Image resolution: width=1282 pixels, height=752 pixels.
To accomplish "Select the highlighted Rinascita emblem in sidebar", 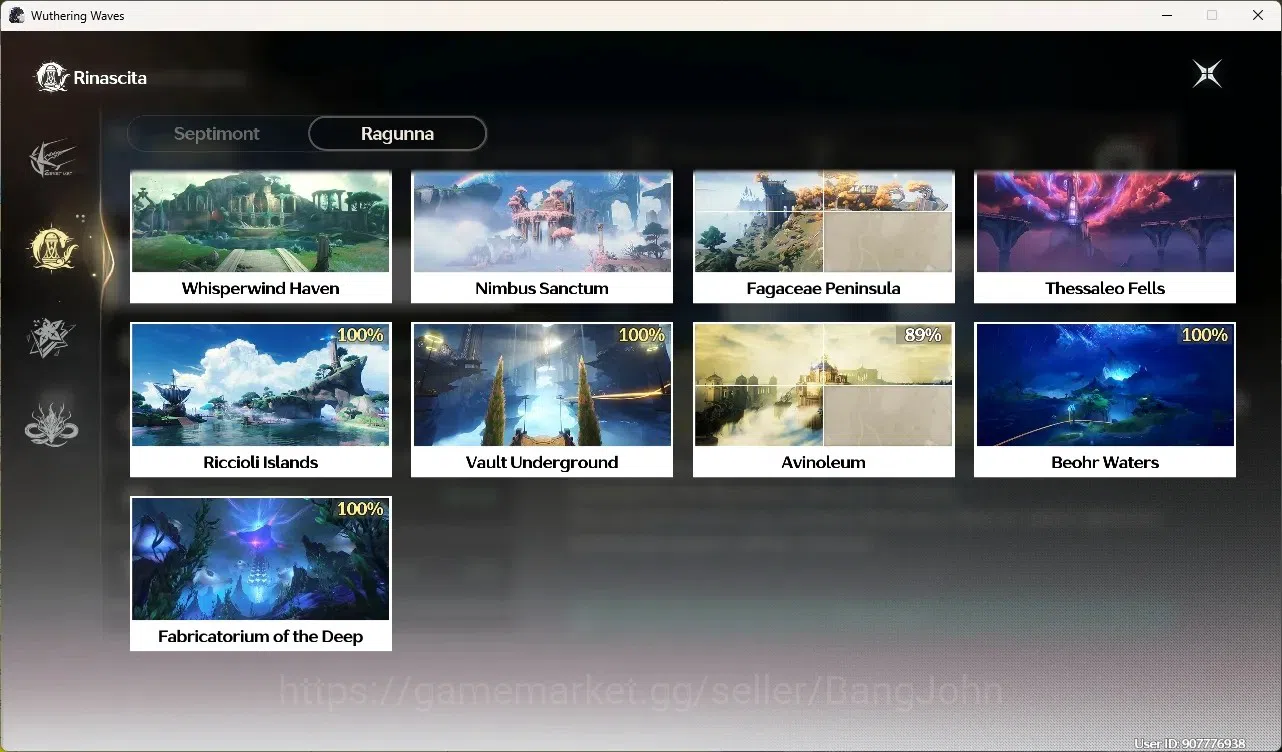I will point(52,248).
